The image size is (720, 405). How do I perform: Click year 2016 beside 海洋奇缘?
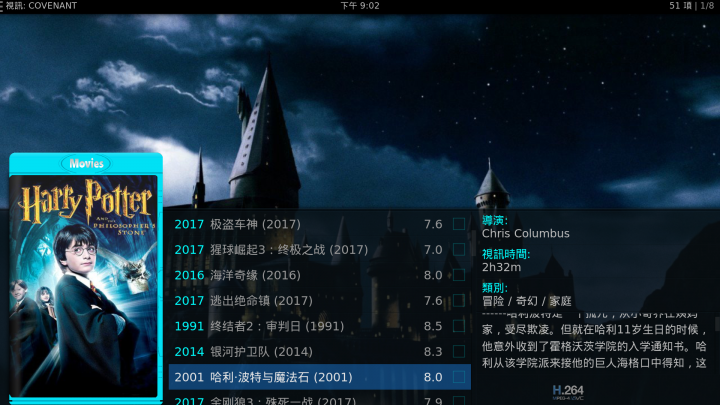pyautogui.click(x=189, y=275)
